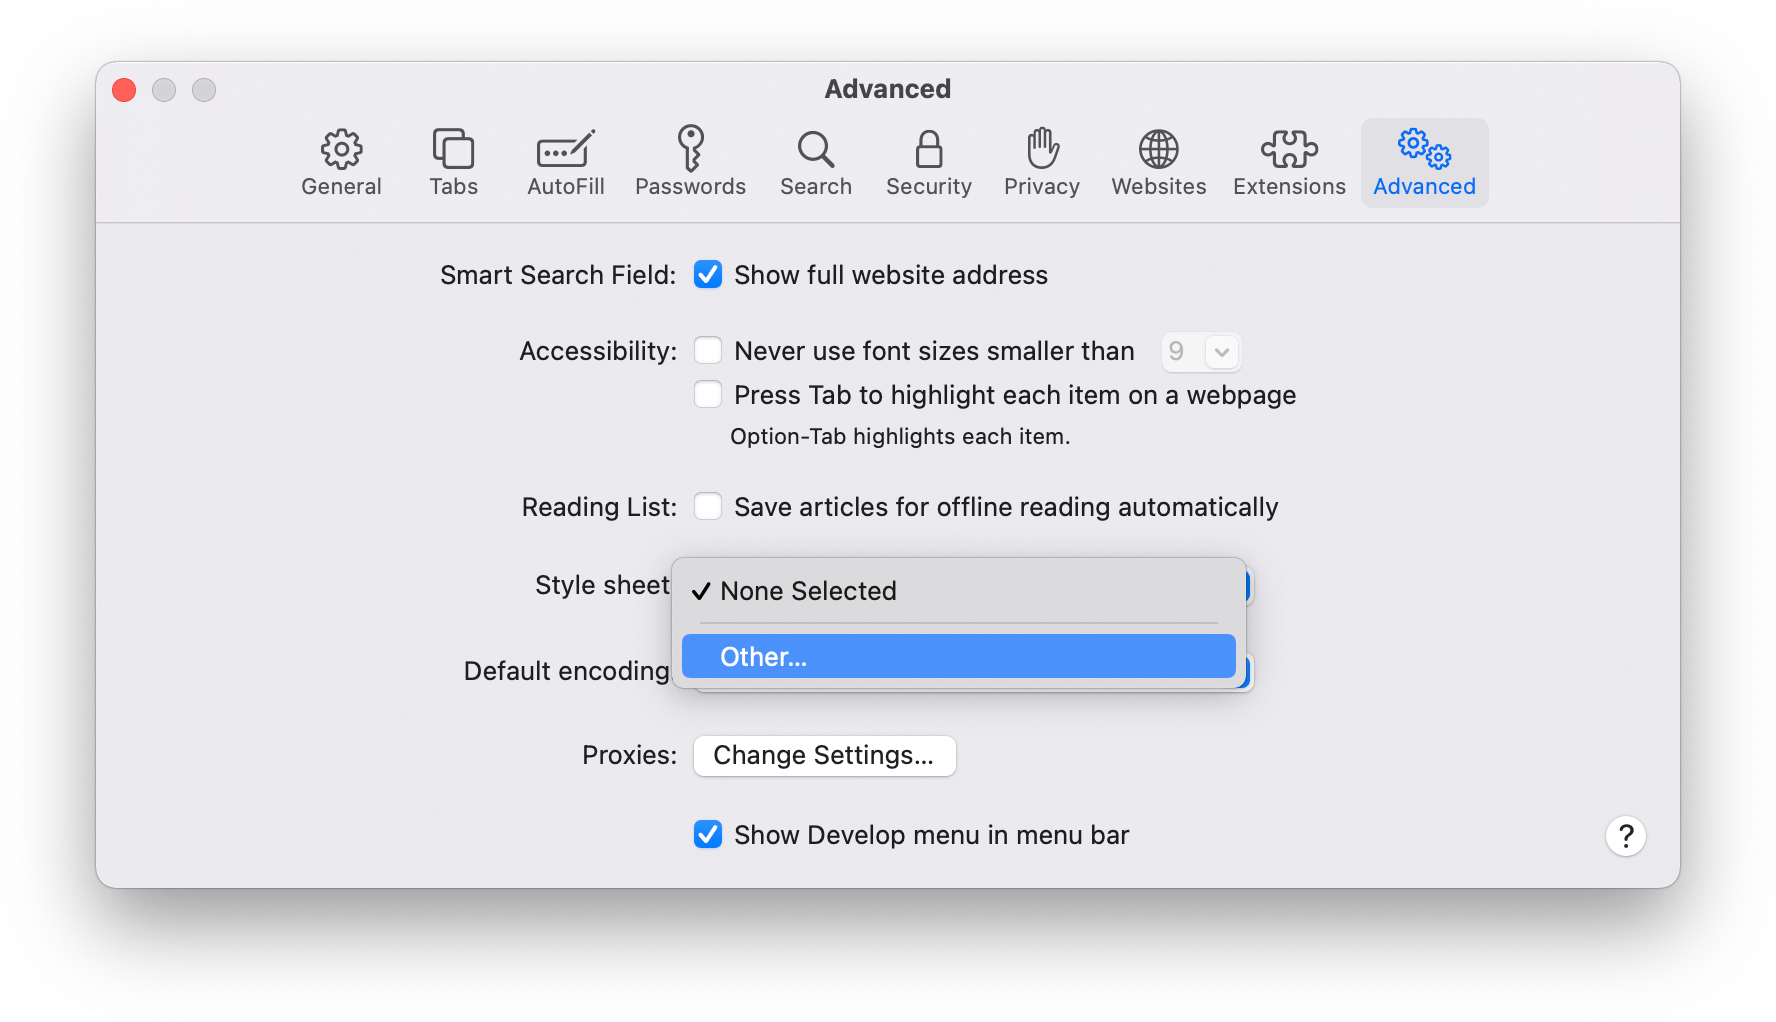The width and height of the screenshot is (1776, 1022).
Task: Choose None Selected in style sheet menu
Action: pos(958,591)
